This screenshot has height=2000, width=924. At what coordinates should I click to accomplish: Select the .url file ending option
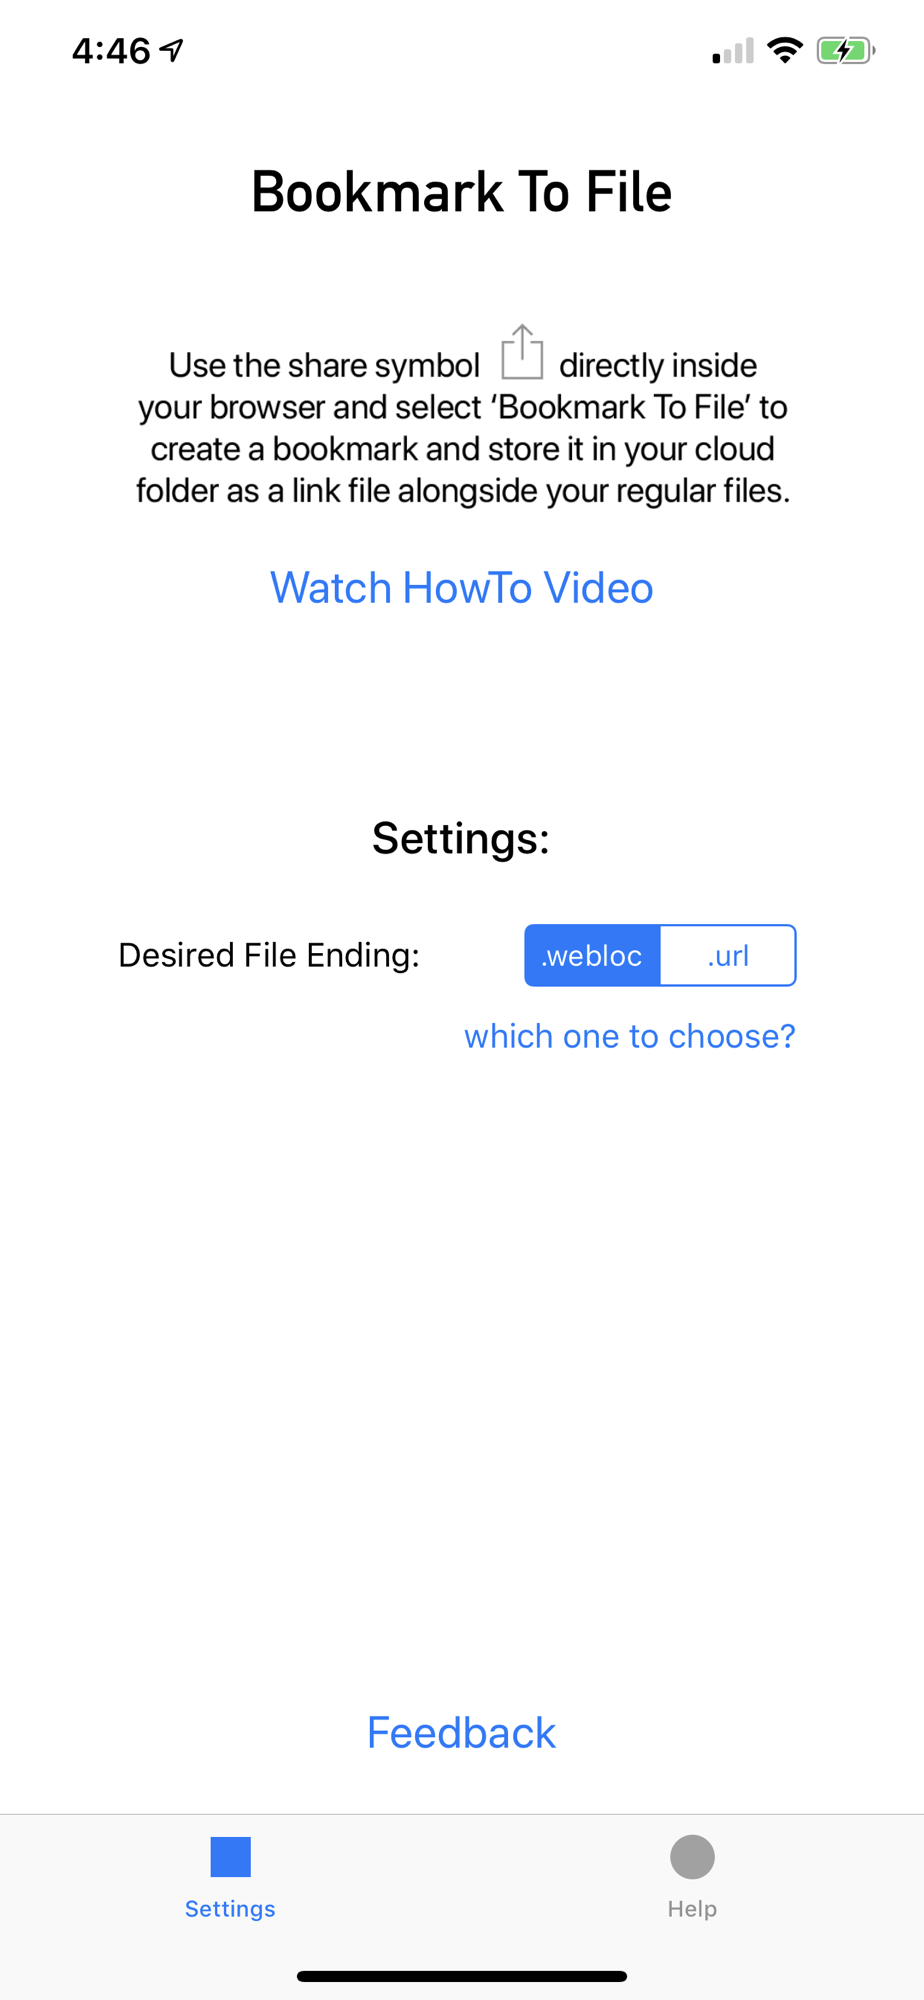728,955
